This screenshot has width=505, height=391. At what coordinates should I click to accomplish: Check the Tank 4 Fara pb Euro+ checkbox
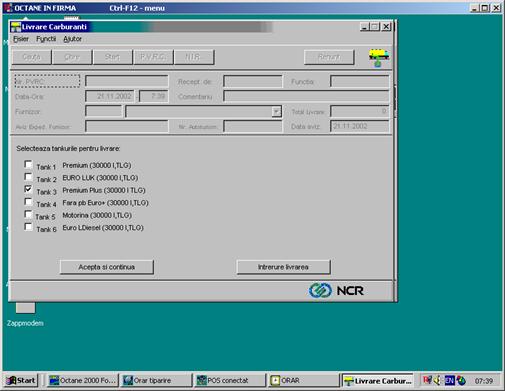(x=28, y=202)
